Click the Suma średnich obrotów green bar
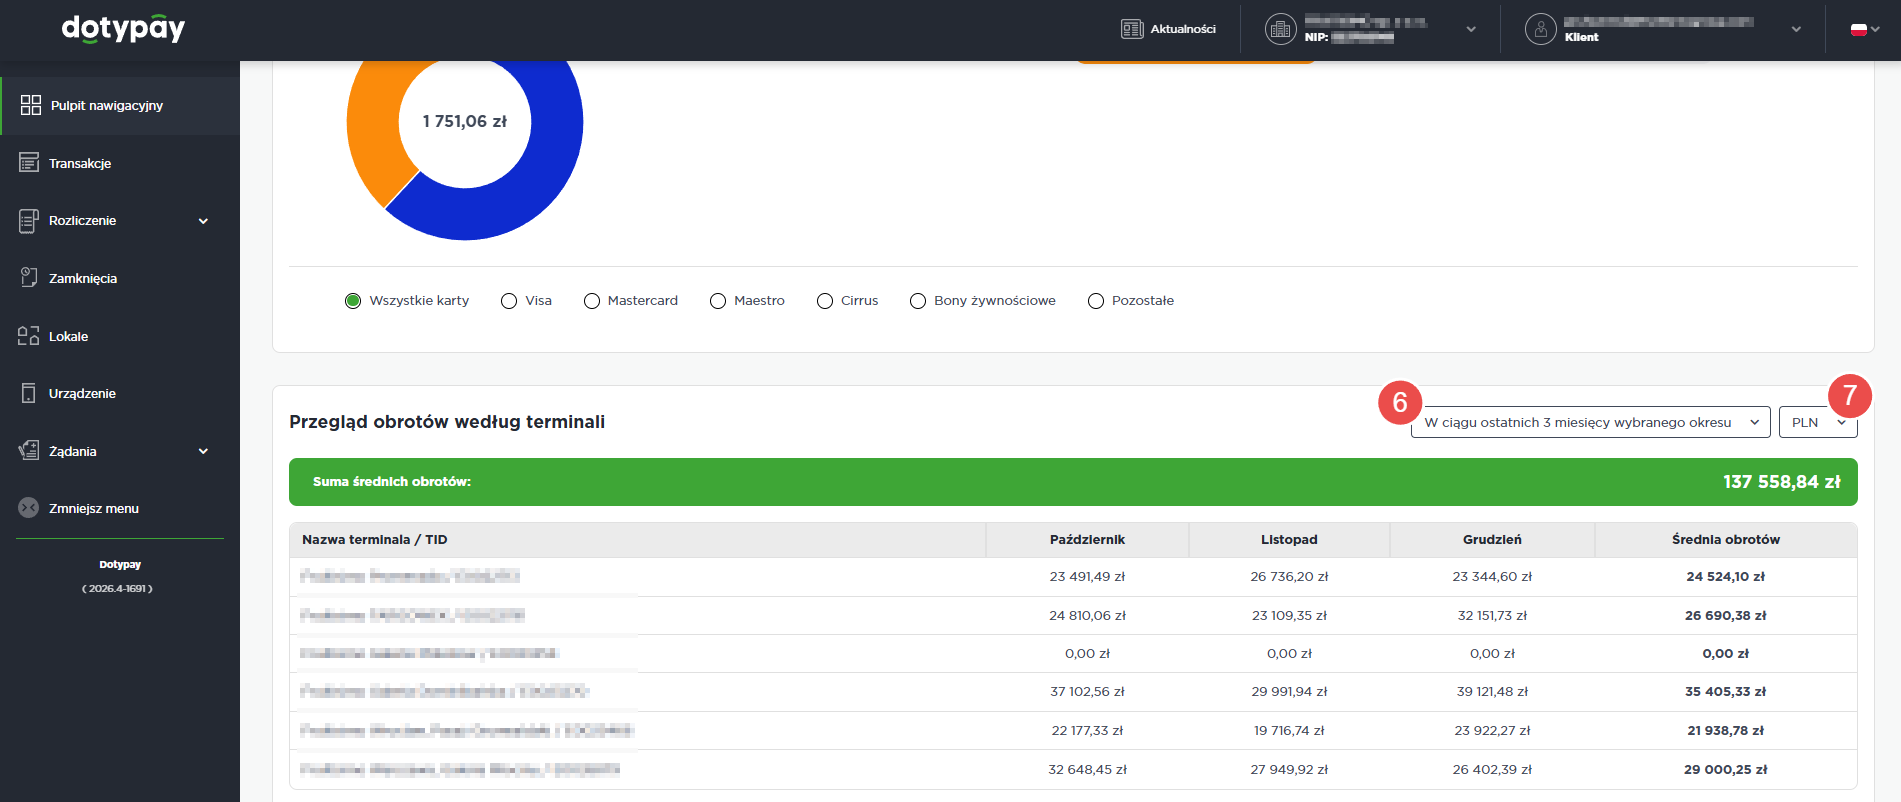This screenshot has height=802, width=1901. pos(1072,482)
